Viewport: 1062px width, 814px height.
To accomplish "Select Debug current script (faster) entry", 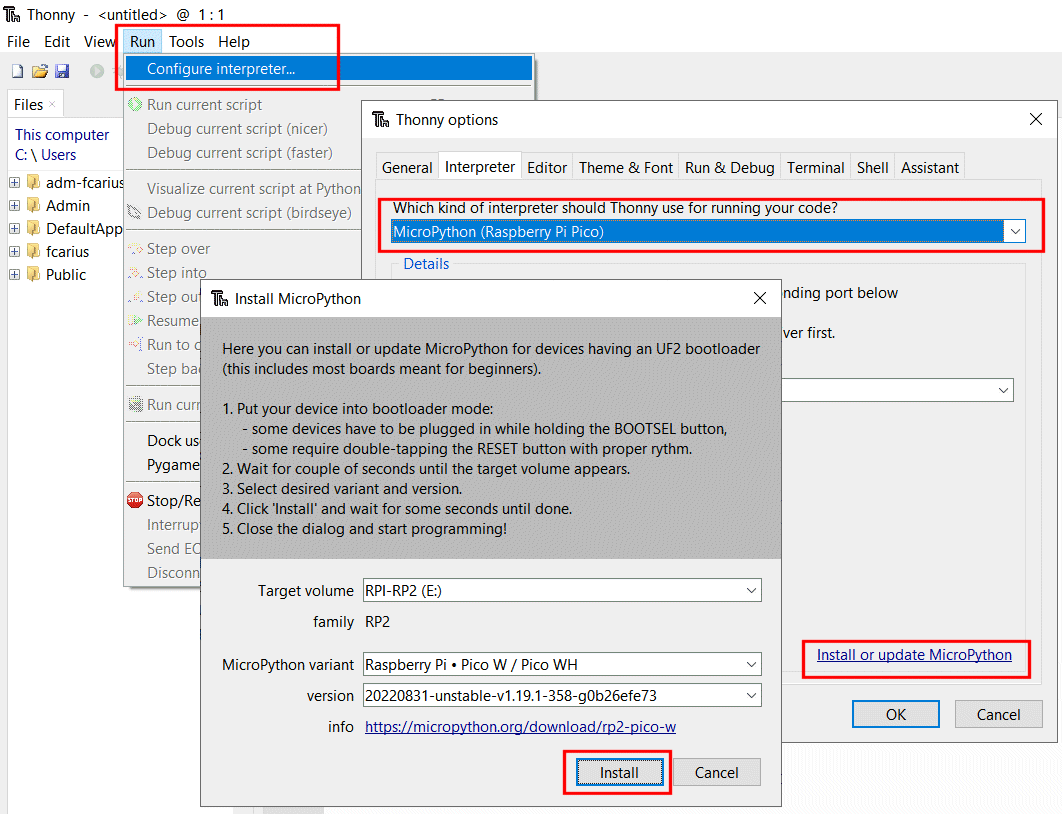I will (240, 152).
